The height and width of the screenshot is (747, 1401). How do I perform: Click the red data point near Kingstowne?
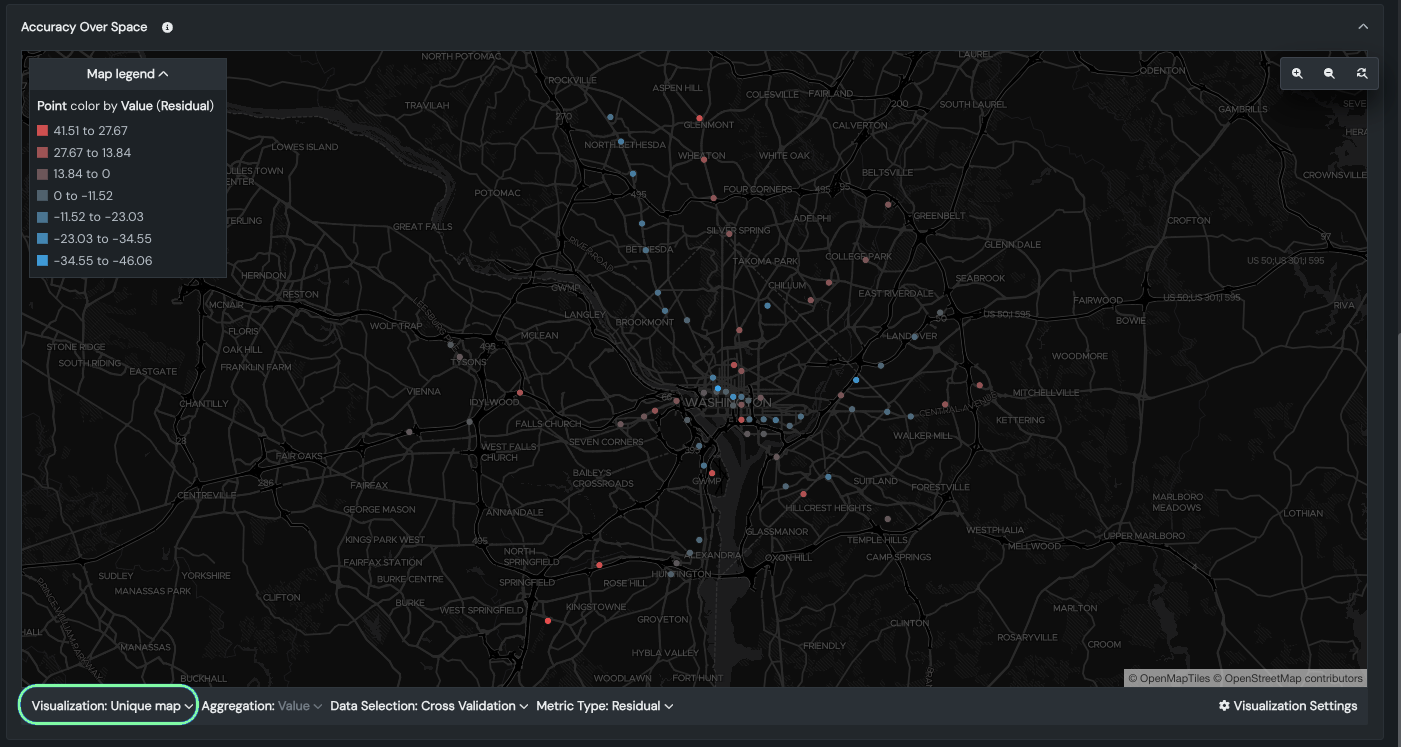(548, 621)
